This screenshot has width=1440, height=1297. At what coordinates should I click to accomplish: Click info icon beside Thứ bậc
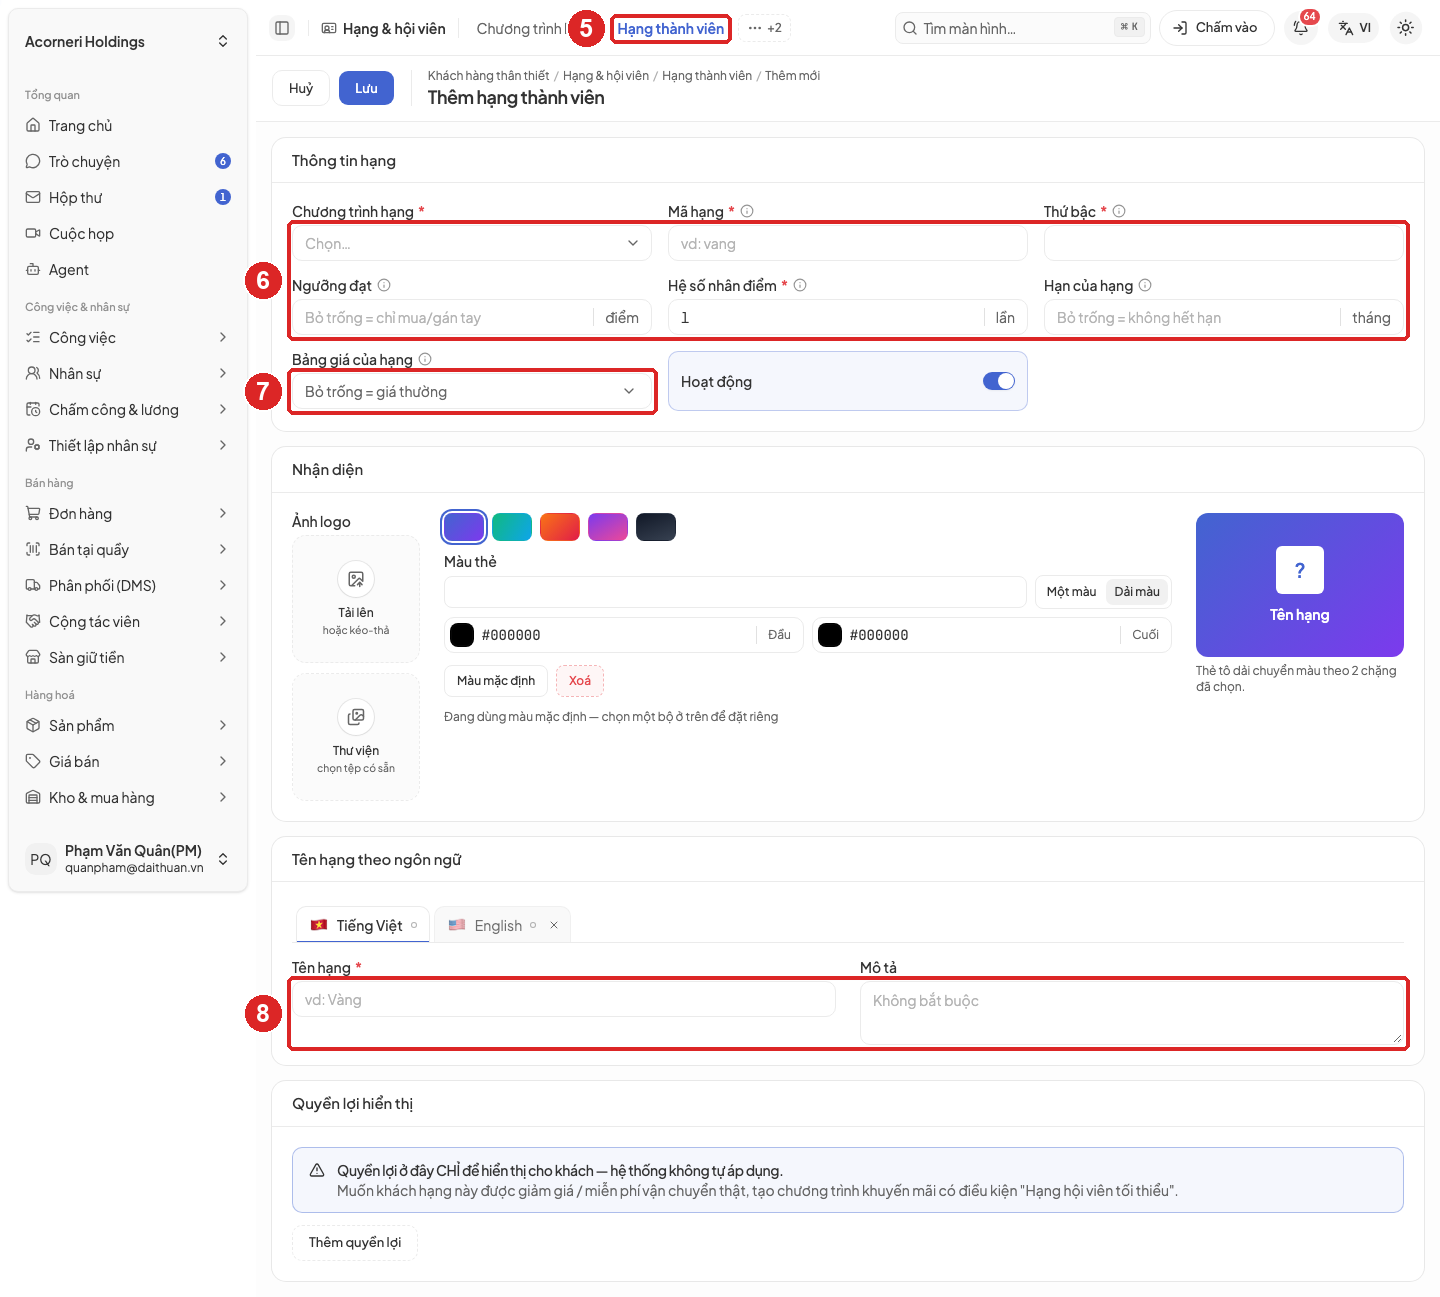coord(1119,211)
